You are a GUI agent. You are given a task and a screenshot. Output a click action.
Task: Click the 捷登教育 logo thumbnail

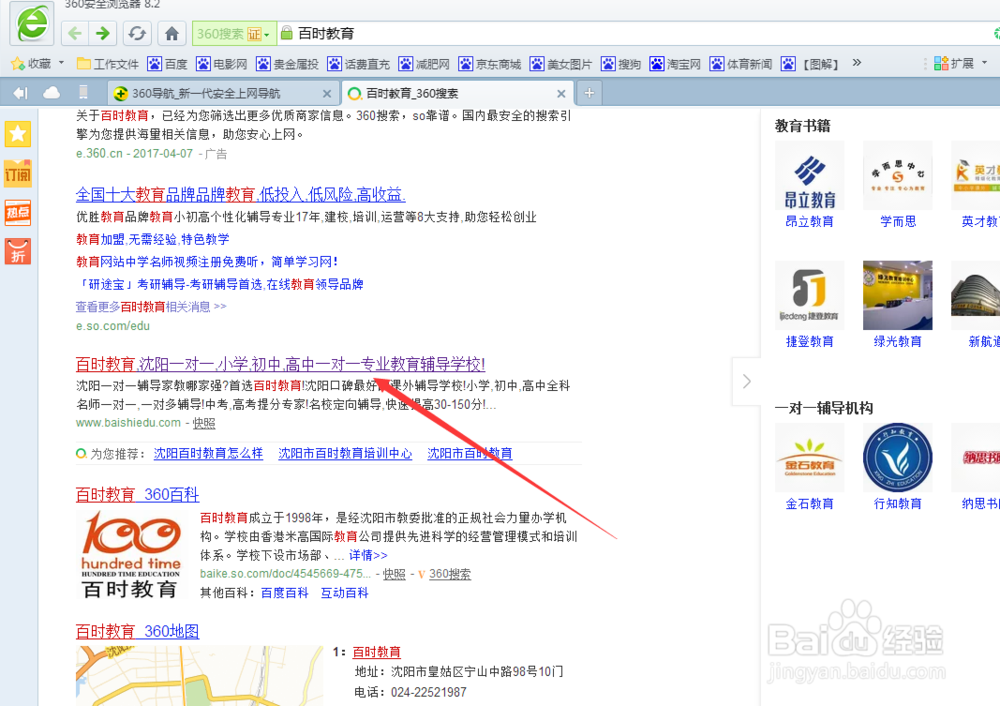coord(809,295)
